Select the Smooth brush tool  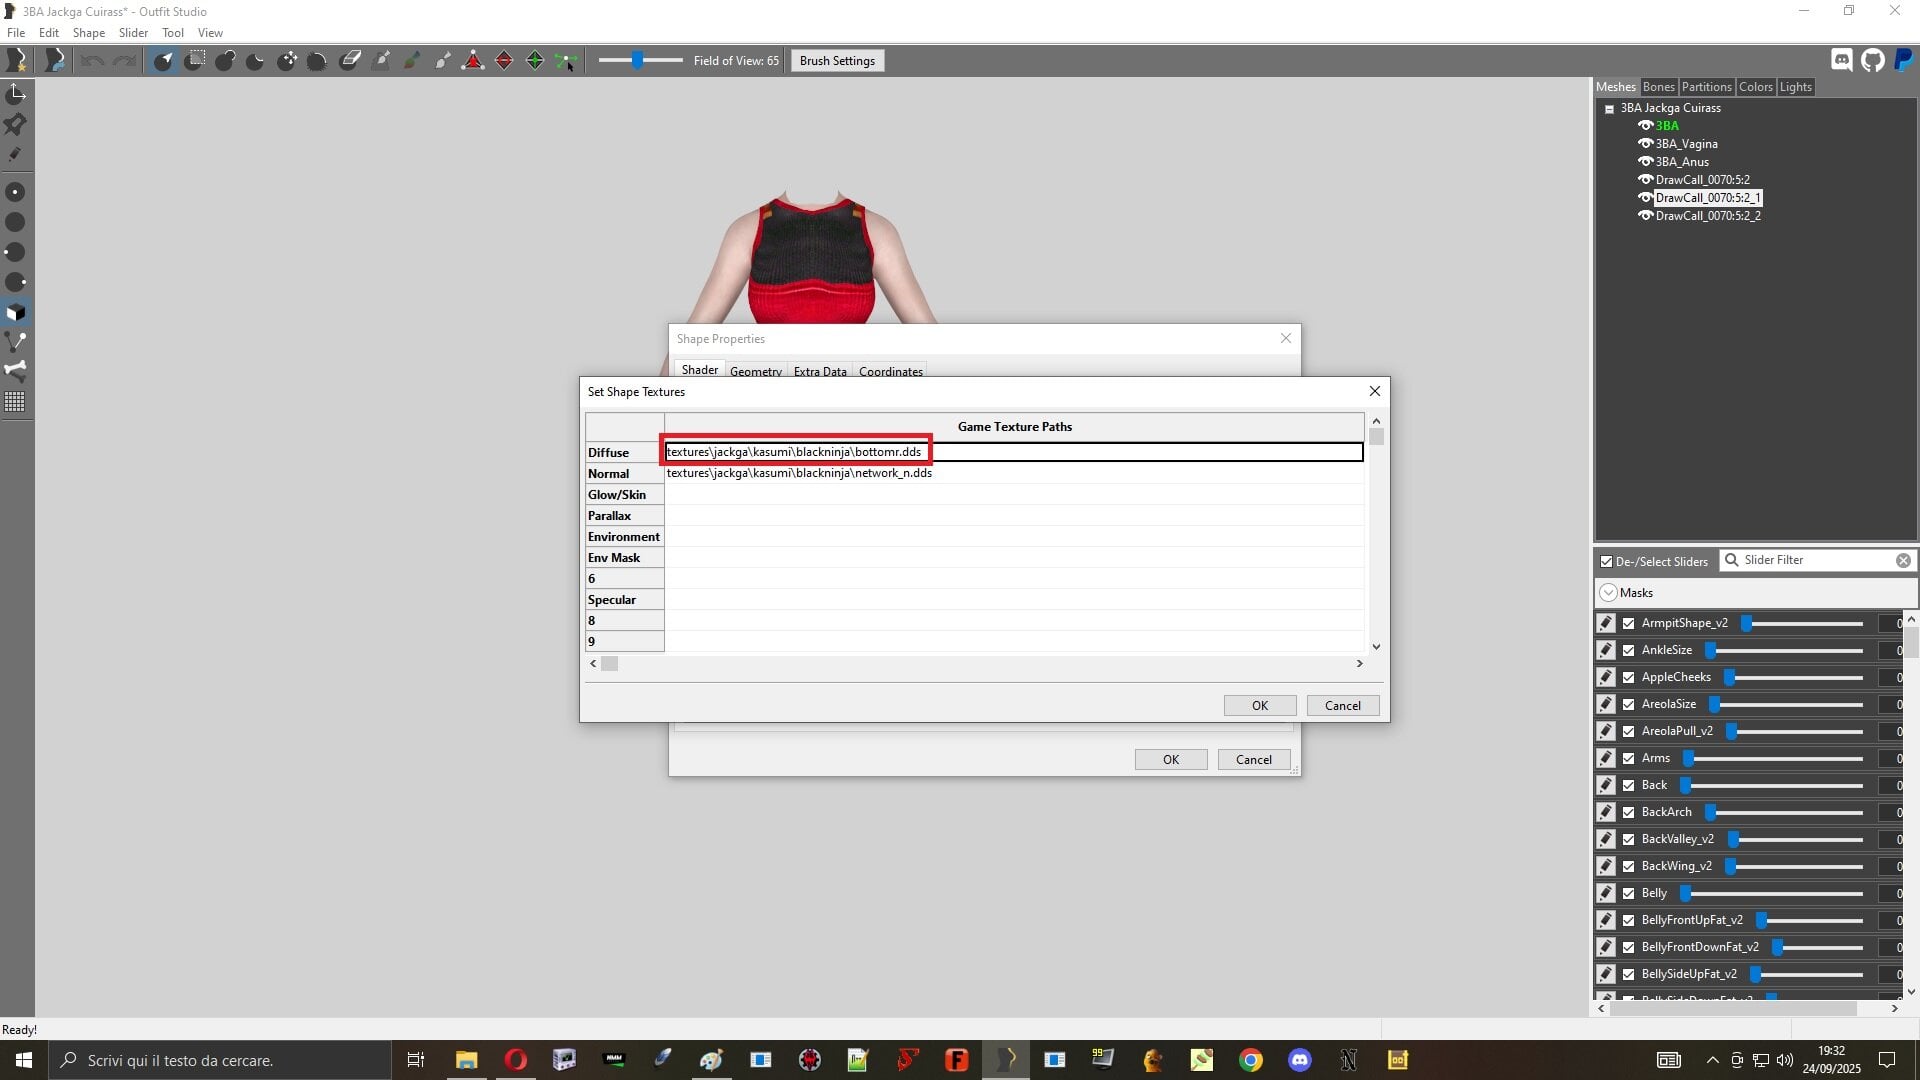pyautogui.click(x=317, y=61)
